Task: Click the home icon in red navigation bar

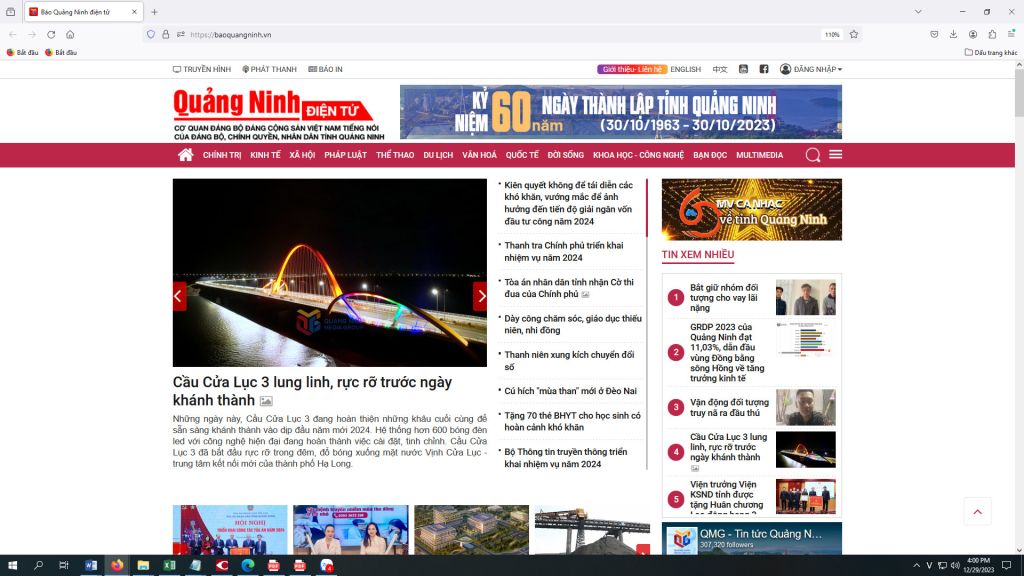Action: coord(185,155)
